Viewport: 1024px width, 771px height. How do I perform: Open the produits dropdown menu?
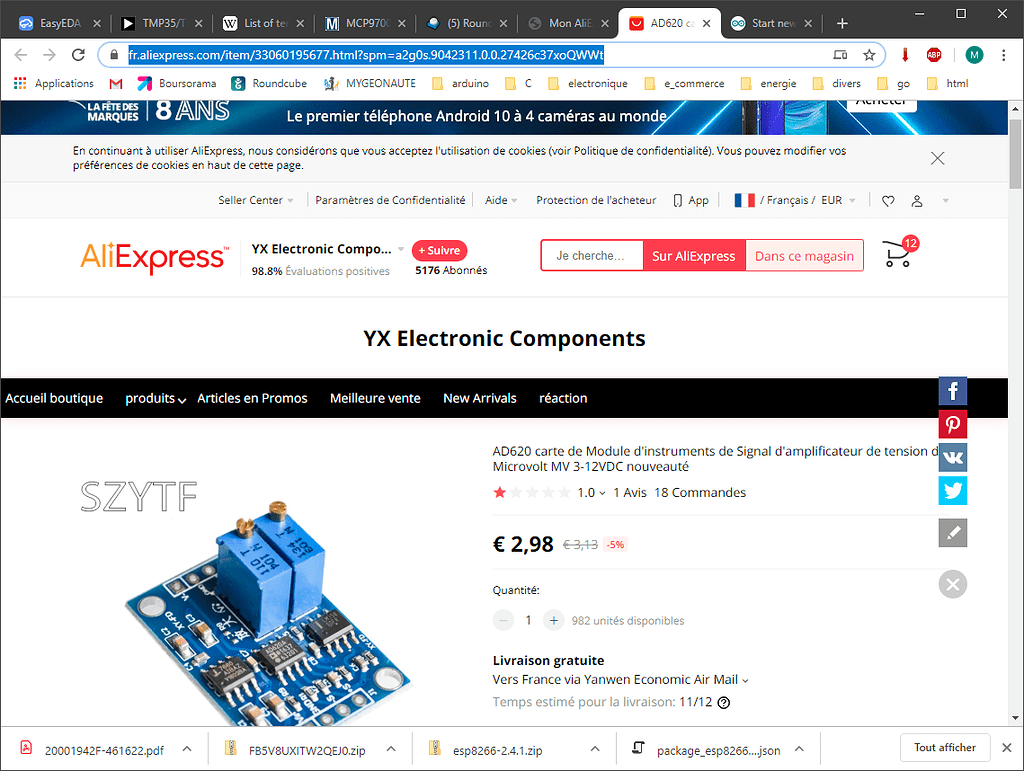155,398
